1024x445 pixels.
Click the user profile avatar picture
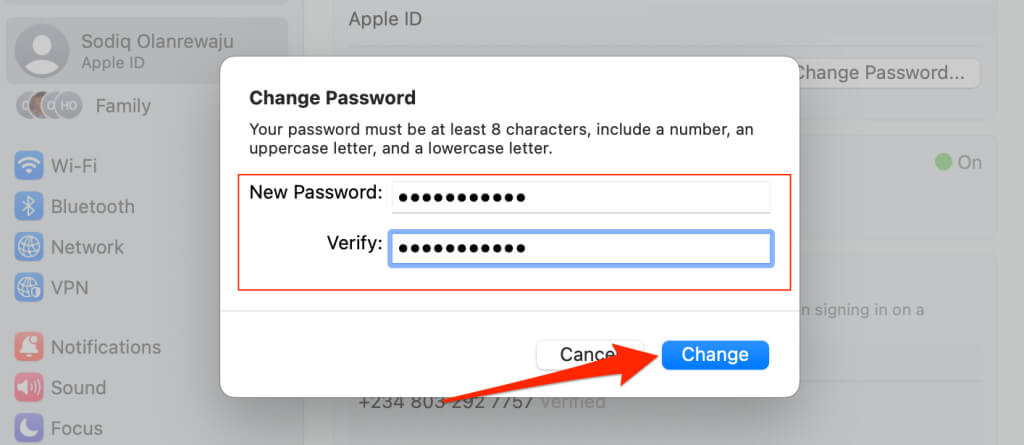(x=42, y=51)
